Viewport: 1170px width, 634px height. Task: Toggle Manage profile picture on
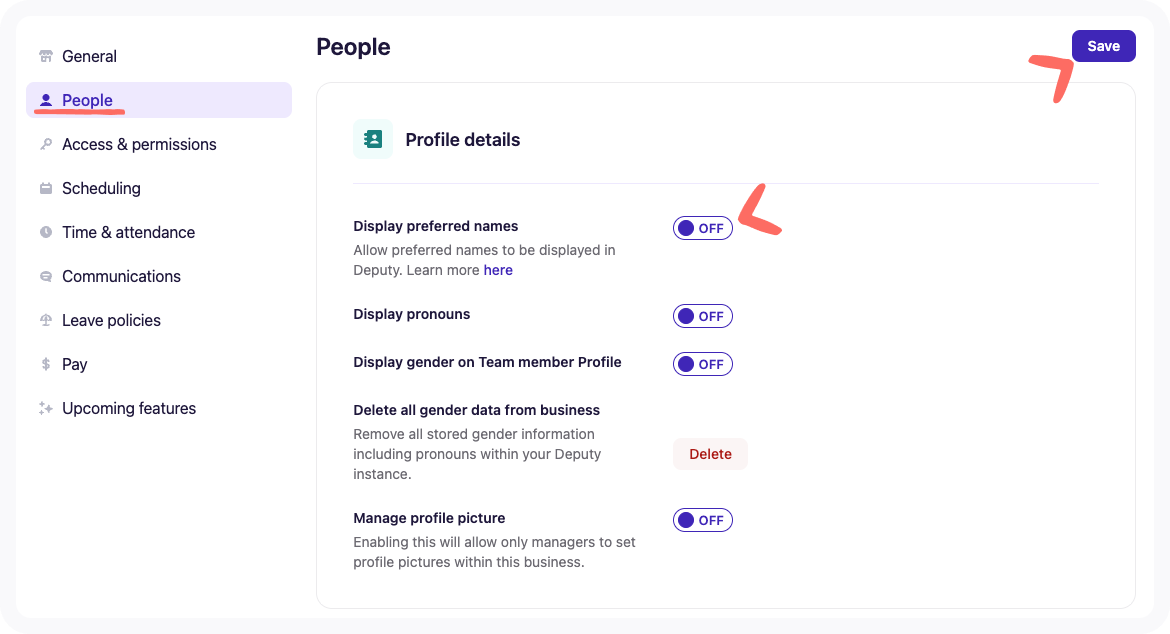click(x=703, y=520)
